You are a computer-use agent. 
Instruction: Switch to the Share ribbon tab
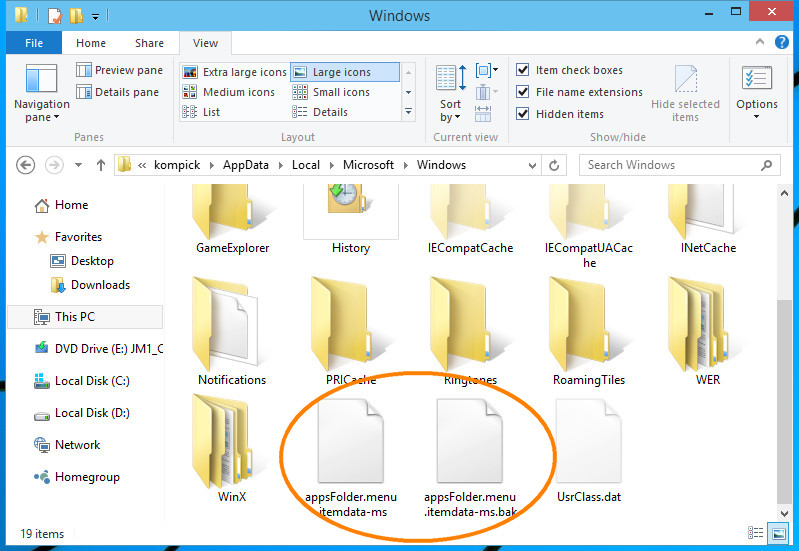pyautogui.click(x=149, y=43)
